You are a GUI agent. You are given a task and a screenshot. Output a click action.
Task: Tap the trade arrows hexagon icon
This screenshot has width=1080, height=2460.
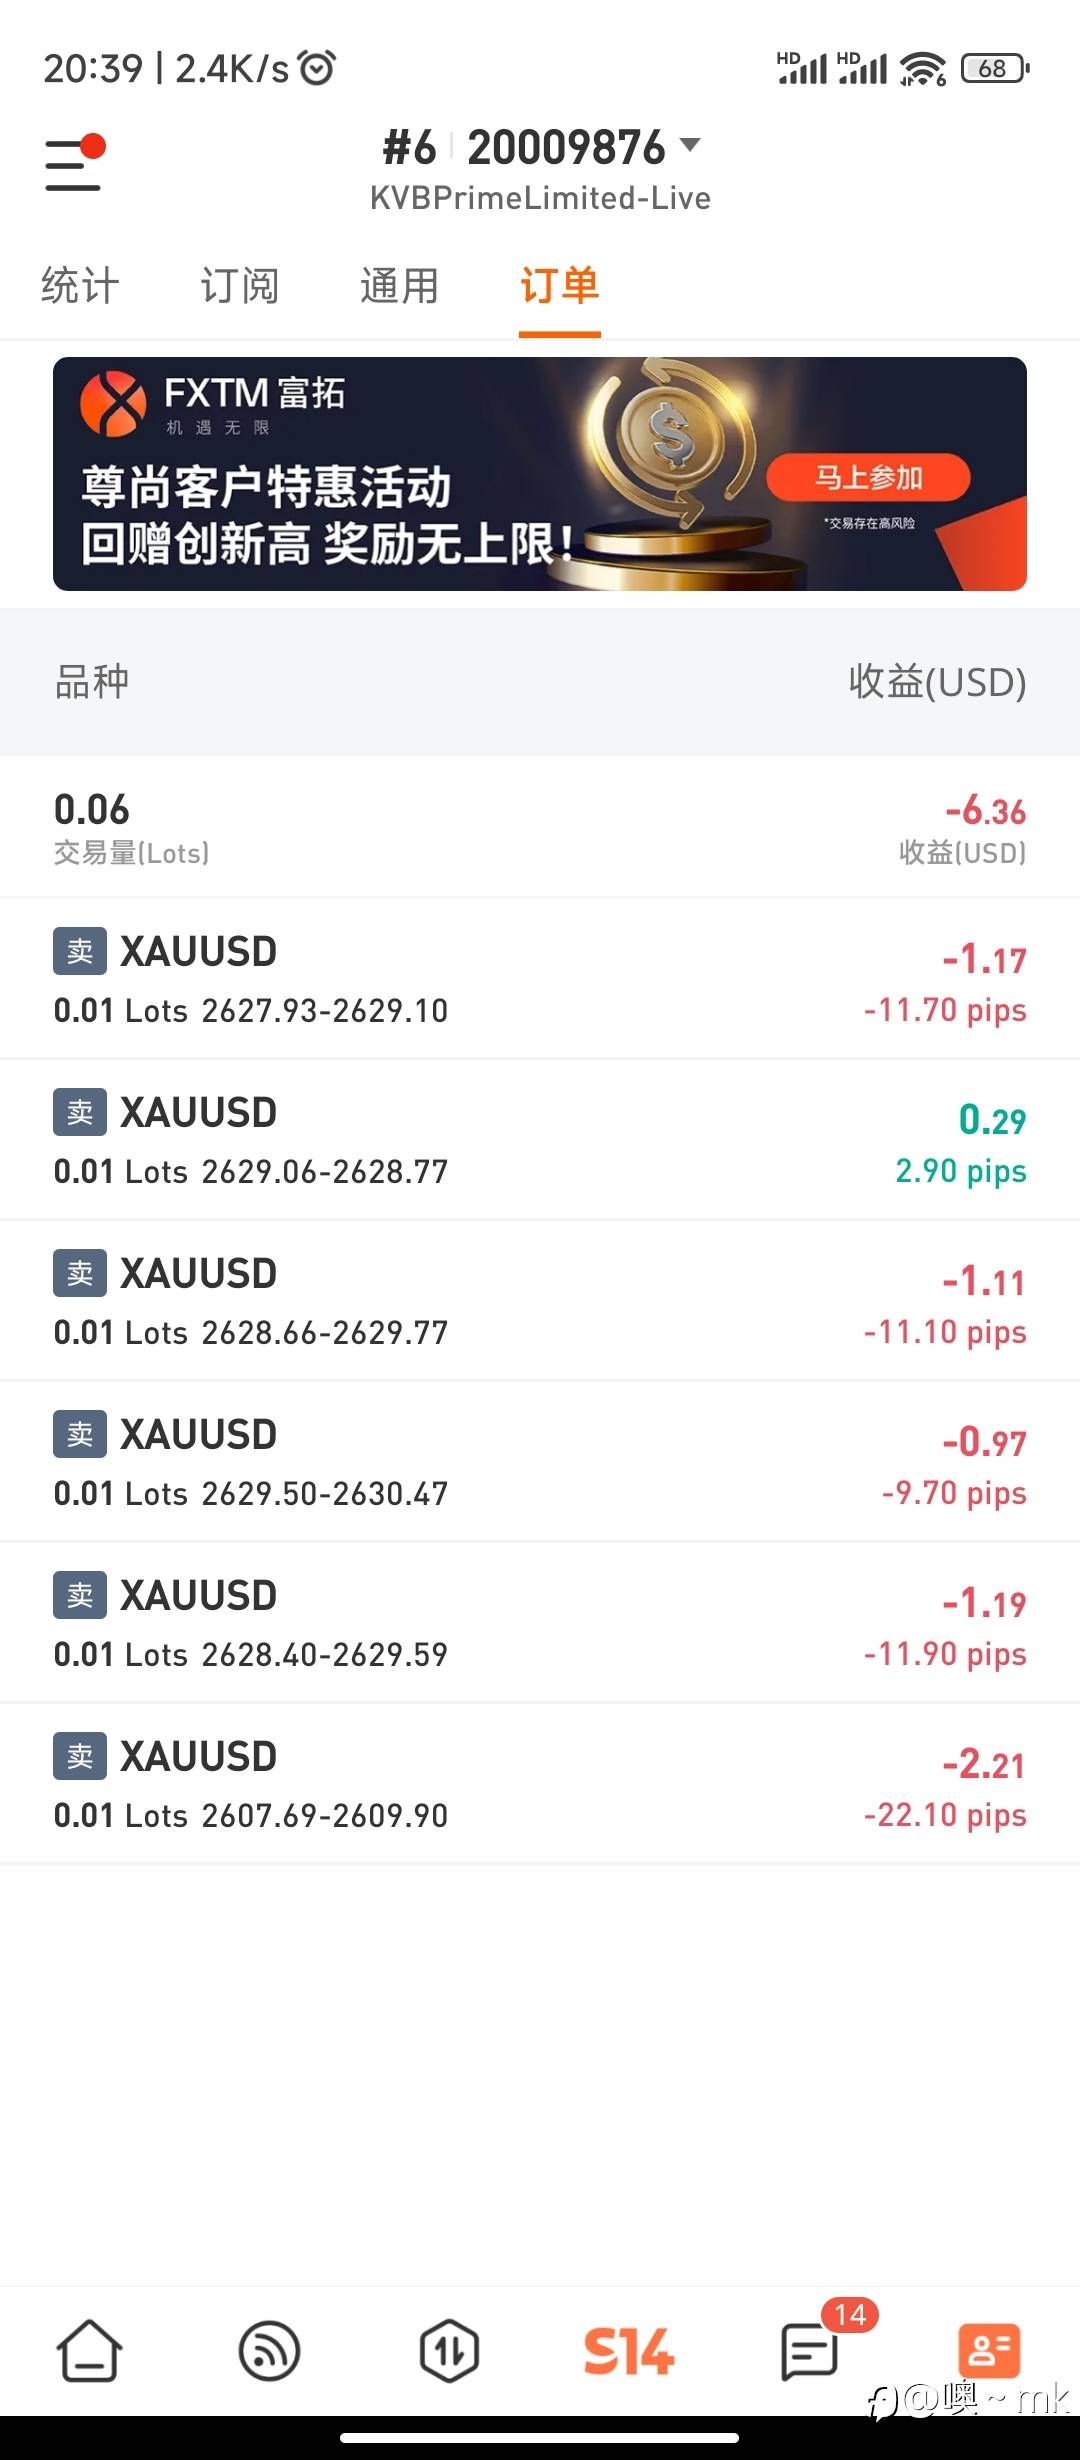(x=449, y=2350)
